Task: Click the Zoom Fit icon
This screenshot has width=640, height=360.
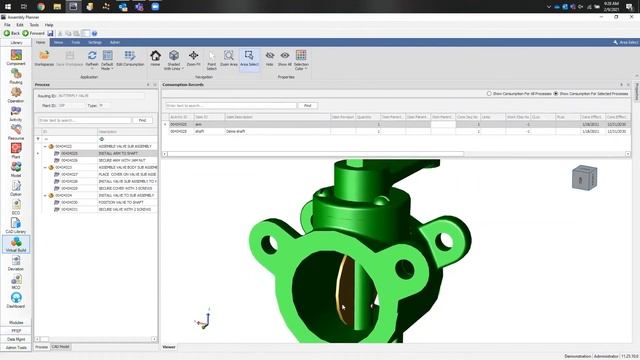Action: 193,58
